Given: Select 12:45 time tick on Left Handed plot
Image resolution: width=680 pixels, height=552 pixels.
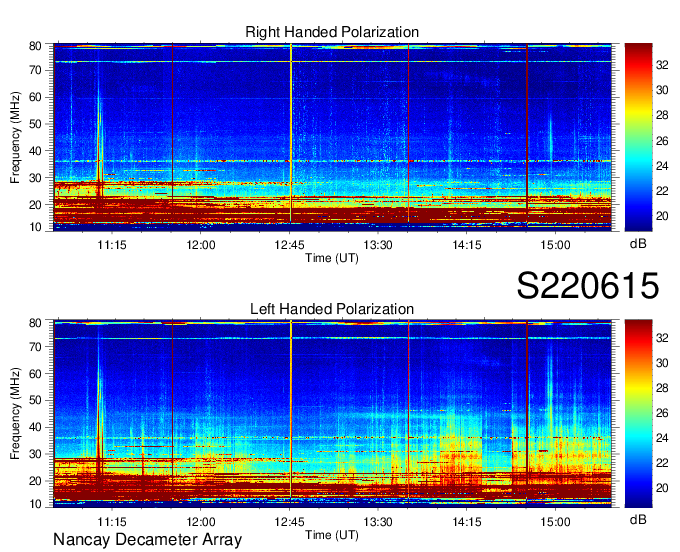Looking at the screenshot, I should click(289, 522).
